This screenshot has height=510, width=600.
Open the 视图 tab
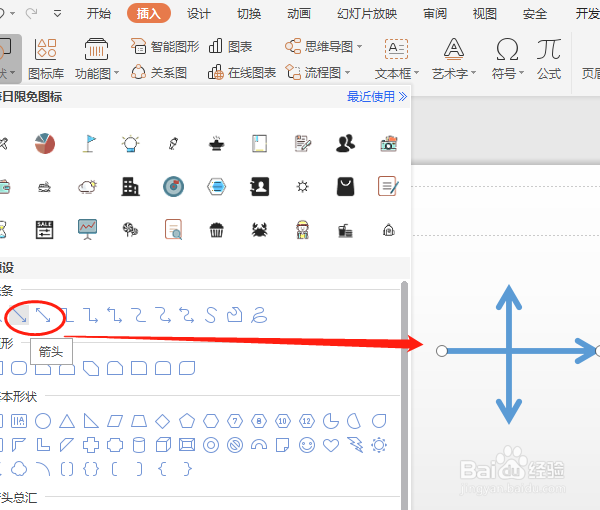tap(484, 14)
